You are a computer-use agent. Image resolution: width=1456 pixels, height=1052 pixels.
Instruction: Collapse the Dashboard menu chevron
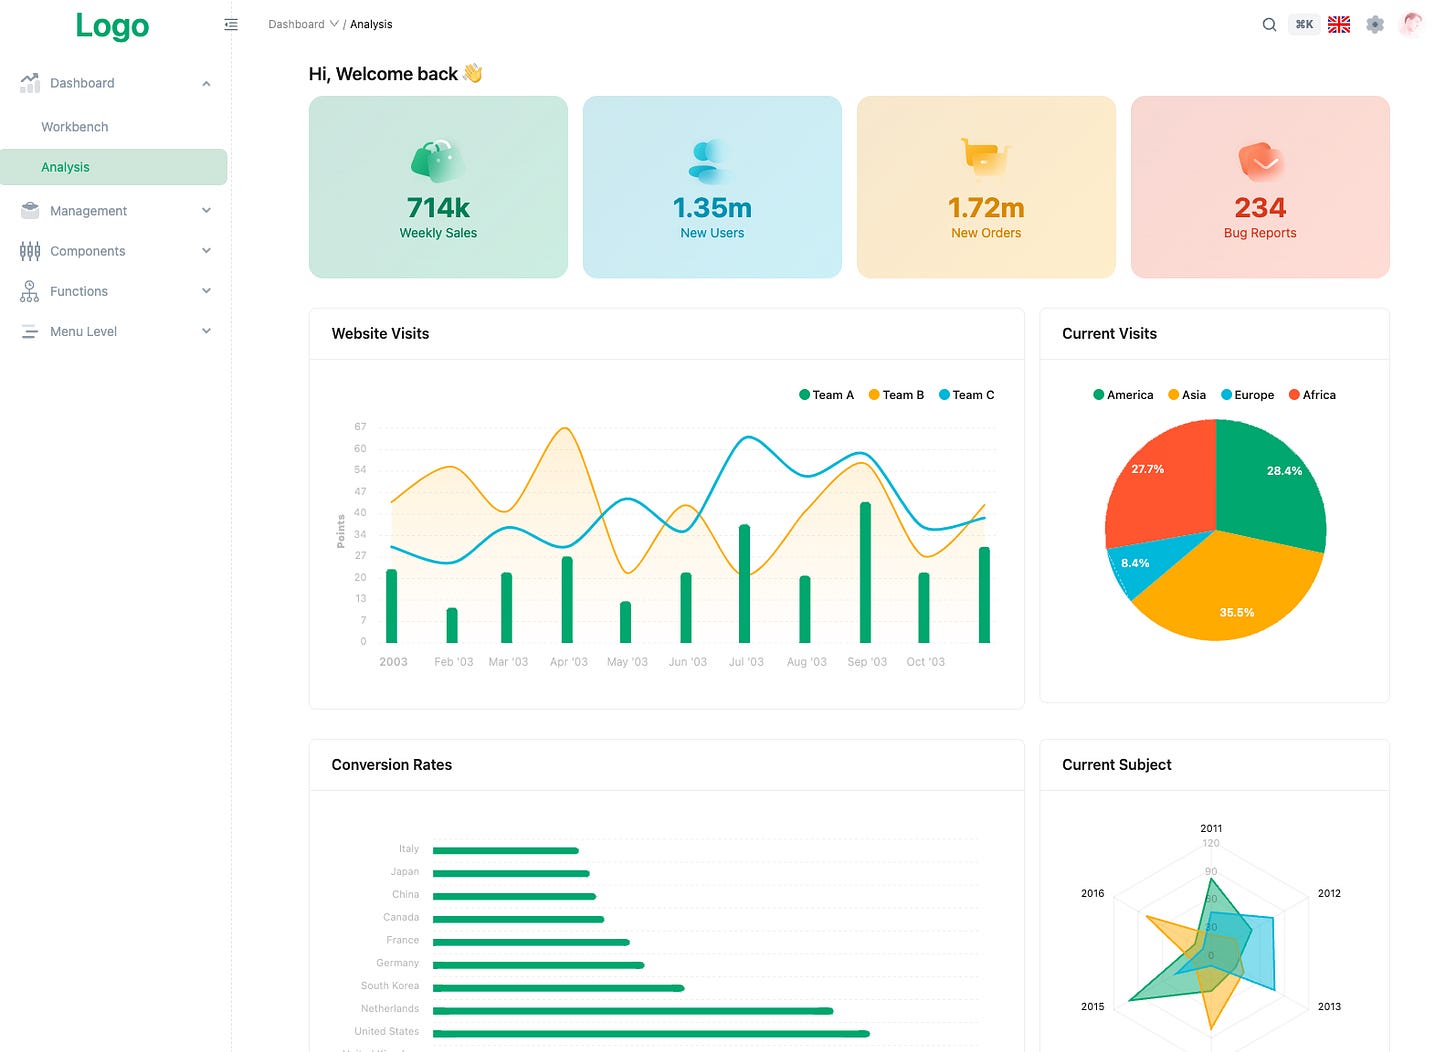tap(206, 83)
